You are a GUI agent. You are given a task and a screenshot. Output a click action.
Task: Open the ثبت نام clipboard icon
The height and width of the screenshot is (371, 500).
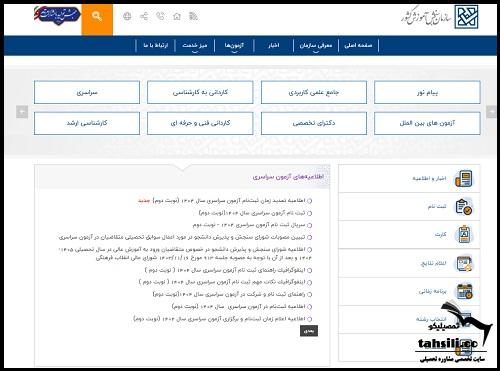[x=464, y=207]
